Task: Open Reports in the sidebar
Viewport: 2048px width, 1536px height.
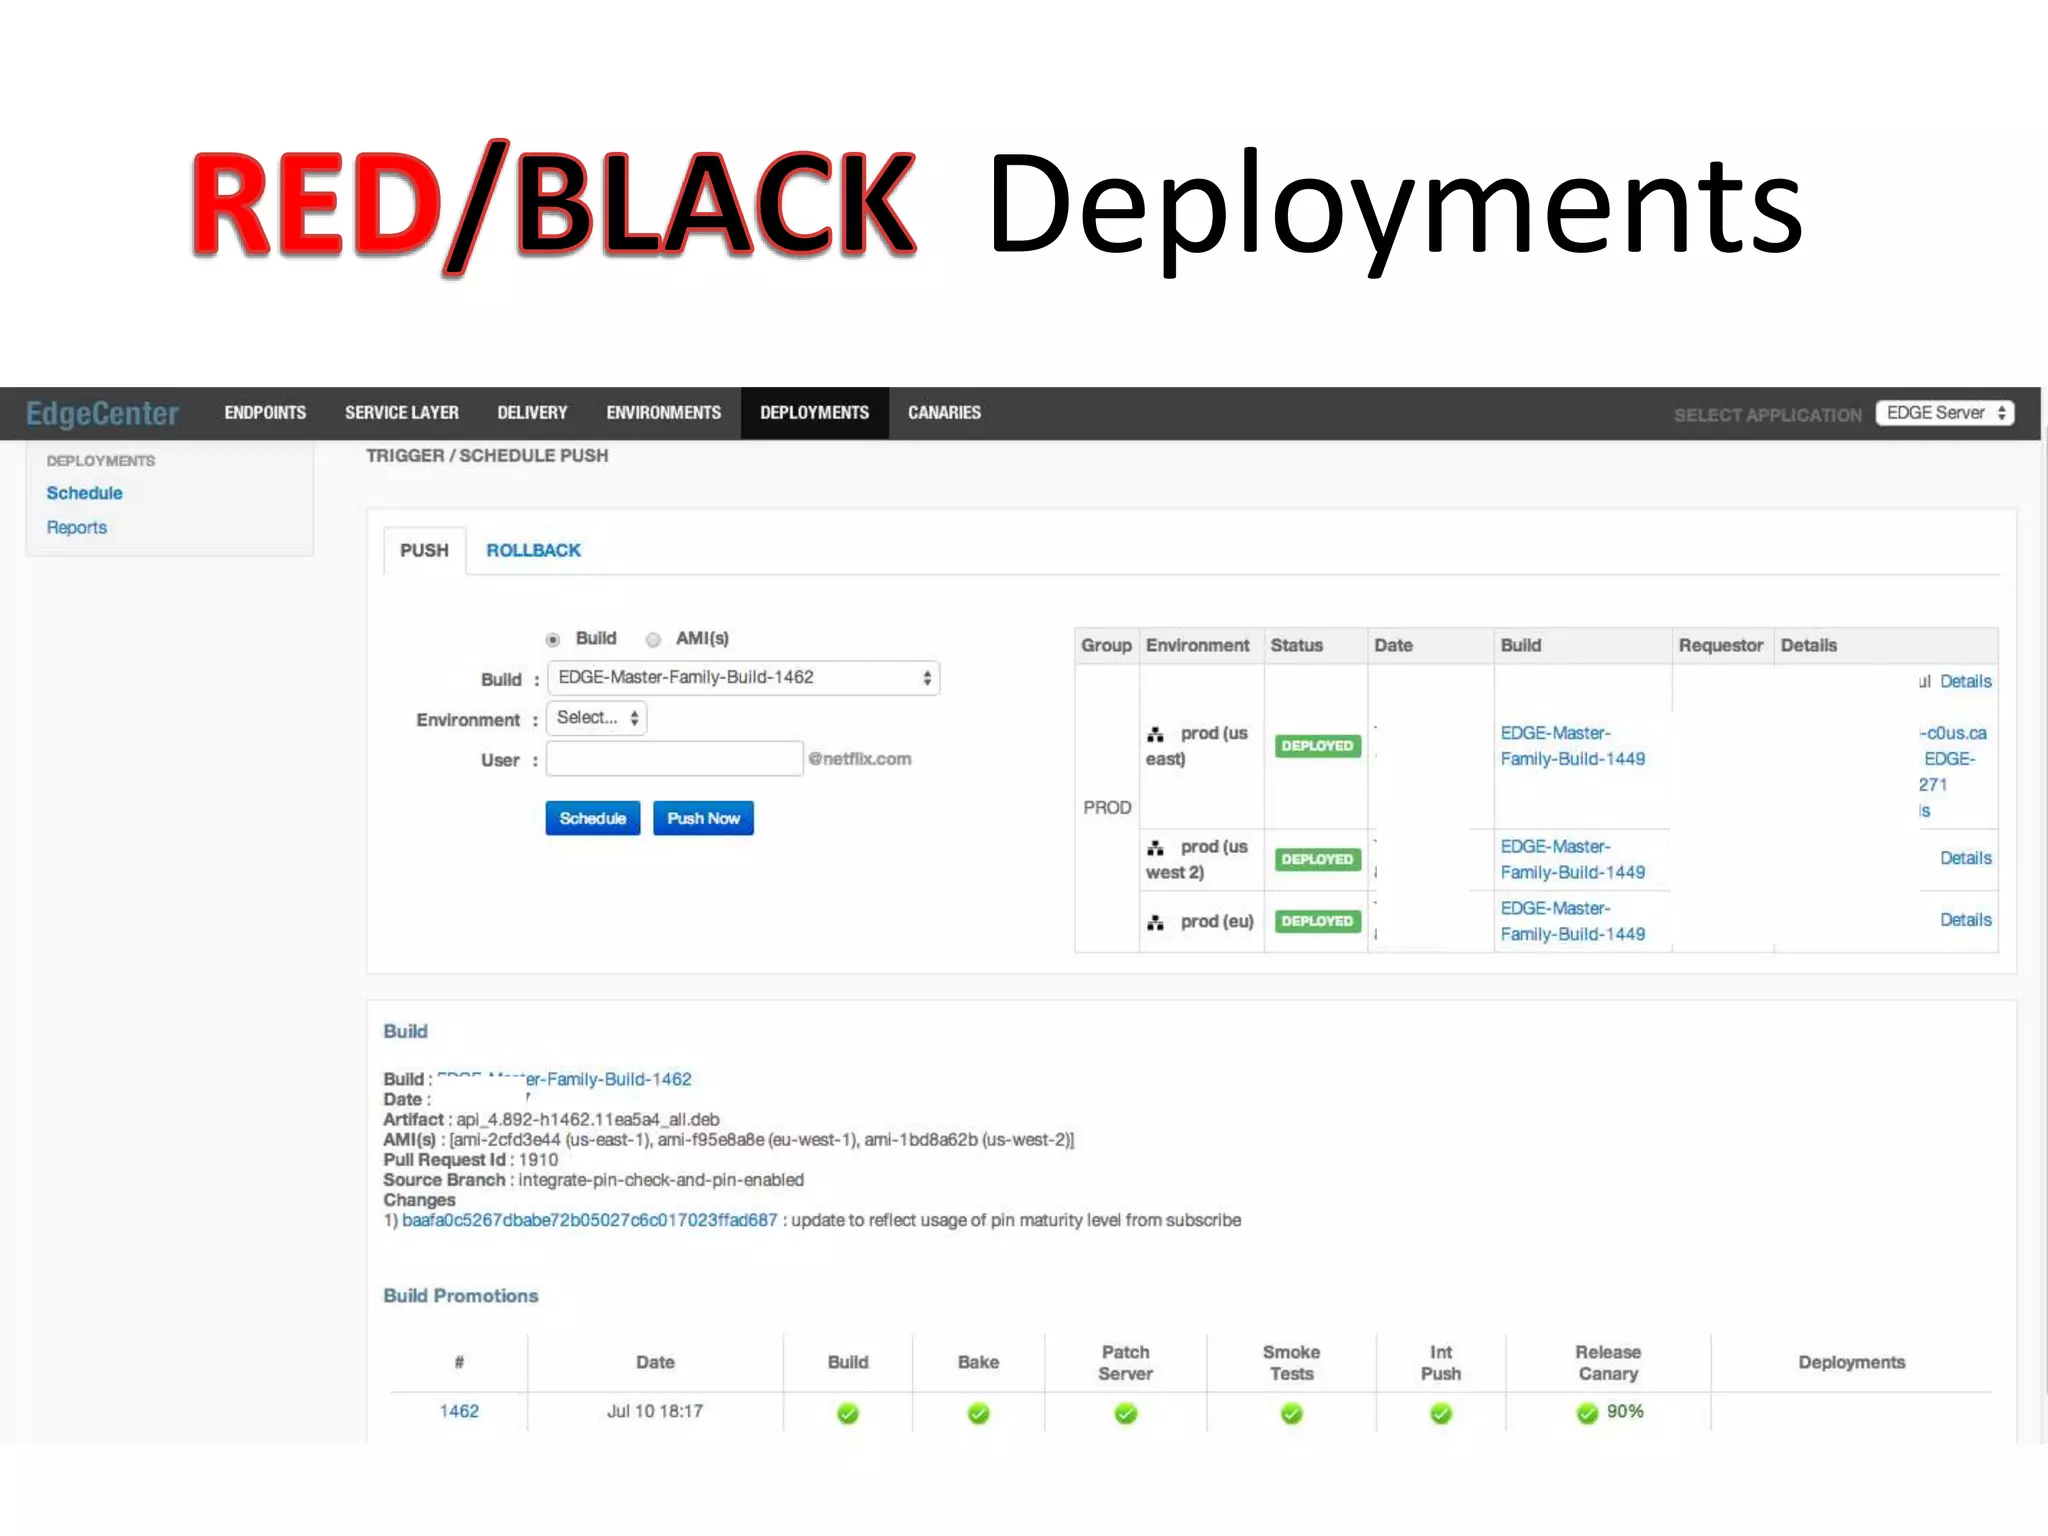Action: click(76, 527)
